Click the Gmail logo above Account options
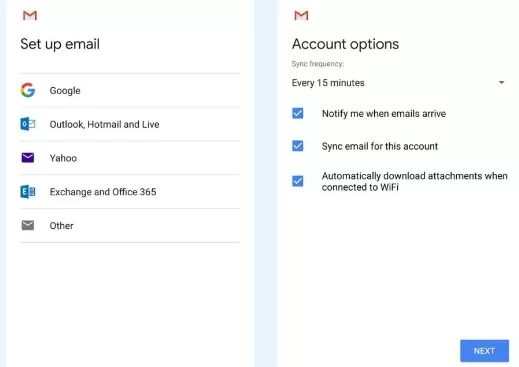Viewport: 519px width, 367px height. [301, 15]
